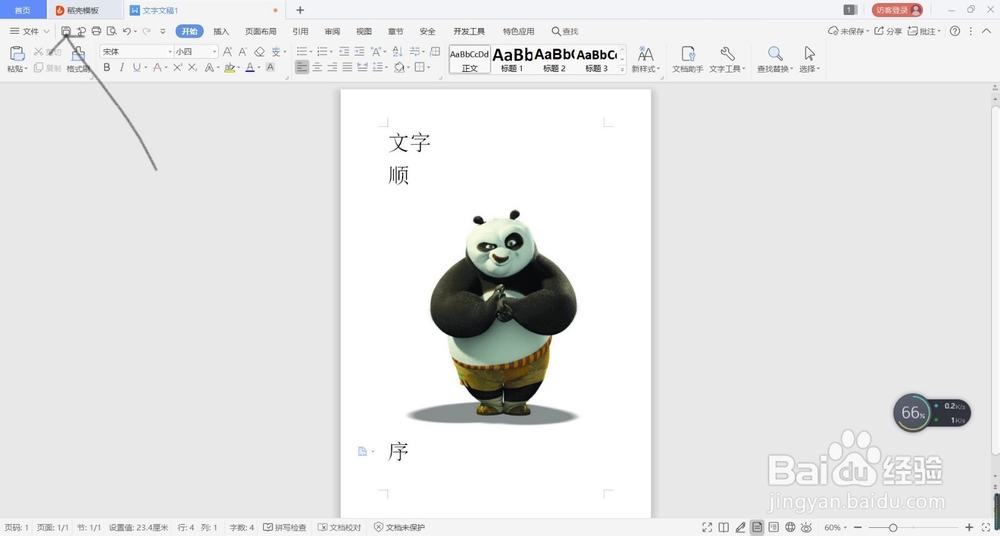The height and width of the screenshot is (536, 1000).
Task: Toggle Italic formatting
Action: pyautogui.click(x=122, y=67)
